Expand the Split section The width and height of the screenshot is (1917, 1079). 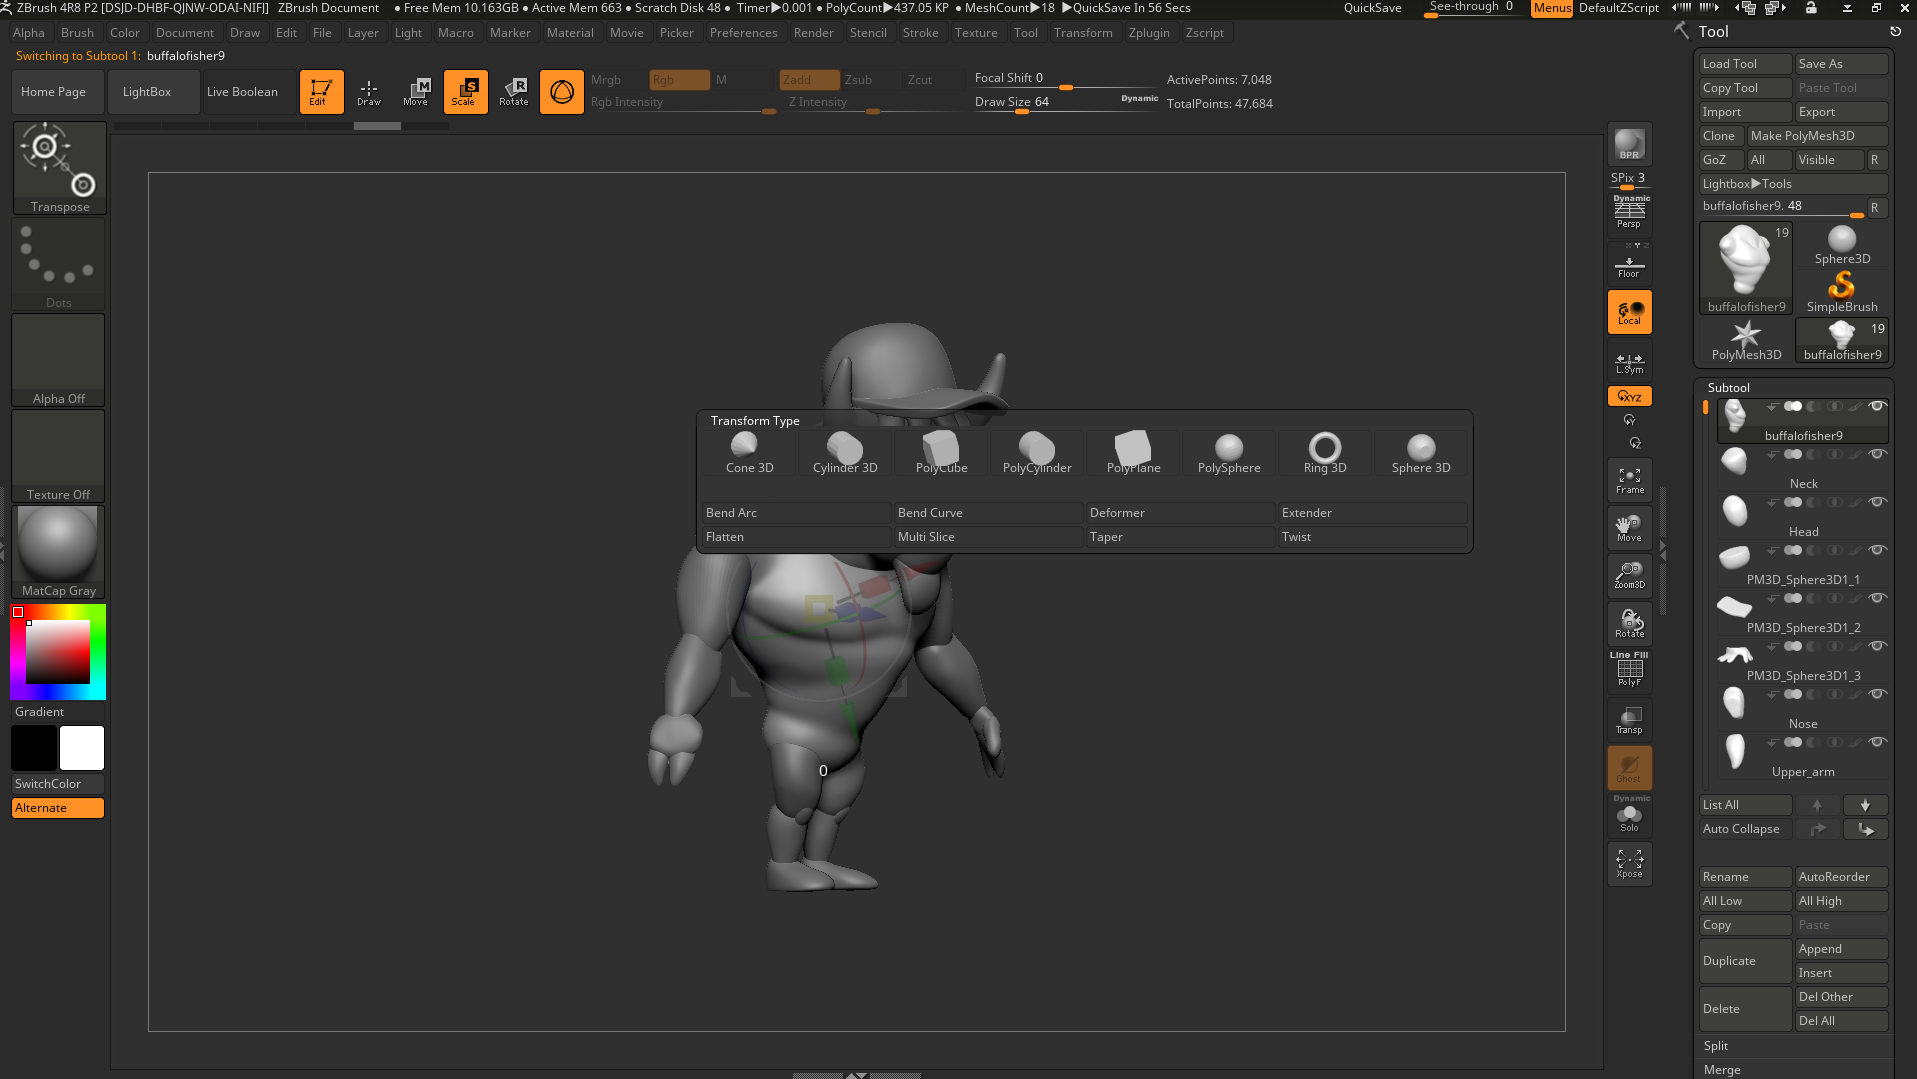1715,1046
